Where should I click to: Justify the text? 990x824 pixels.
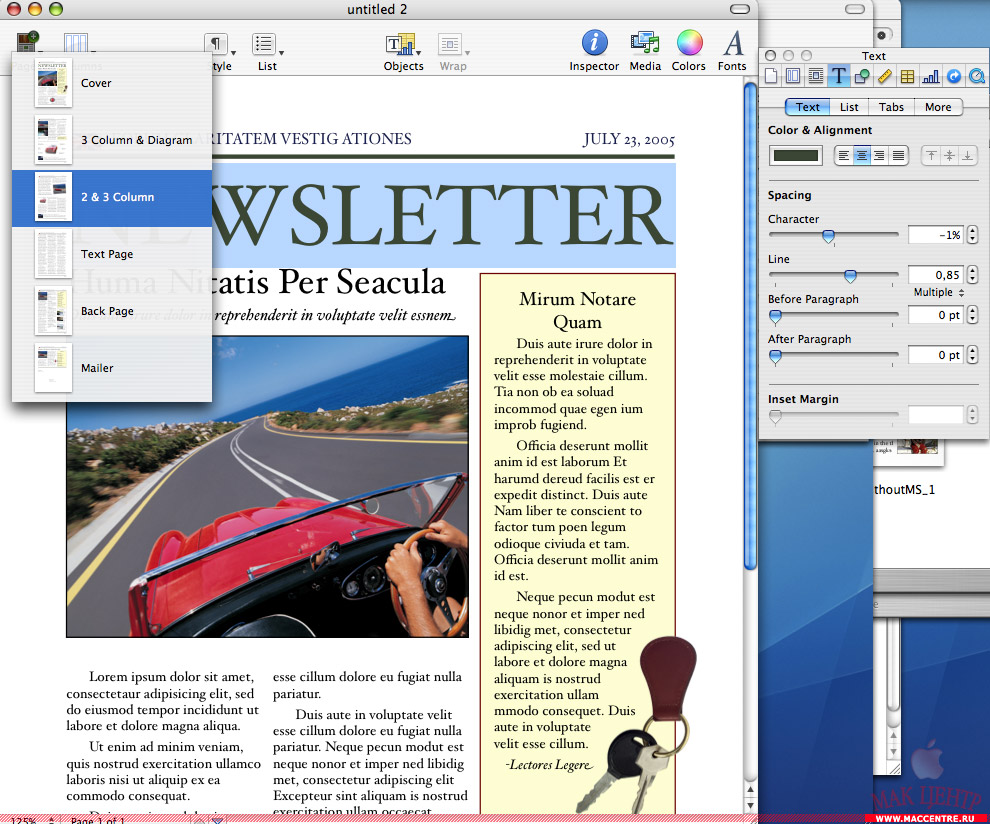tap(898, 155)
